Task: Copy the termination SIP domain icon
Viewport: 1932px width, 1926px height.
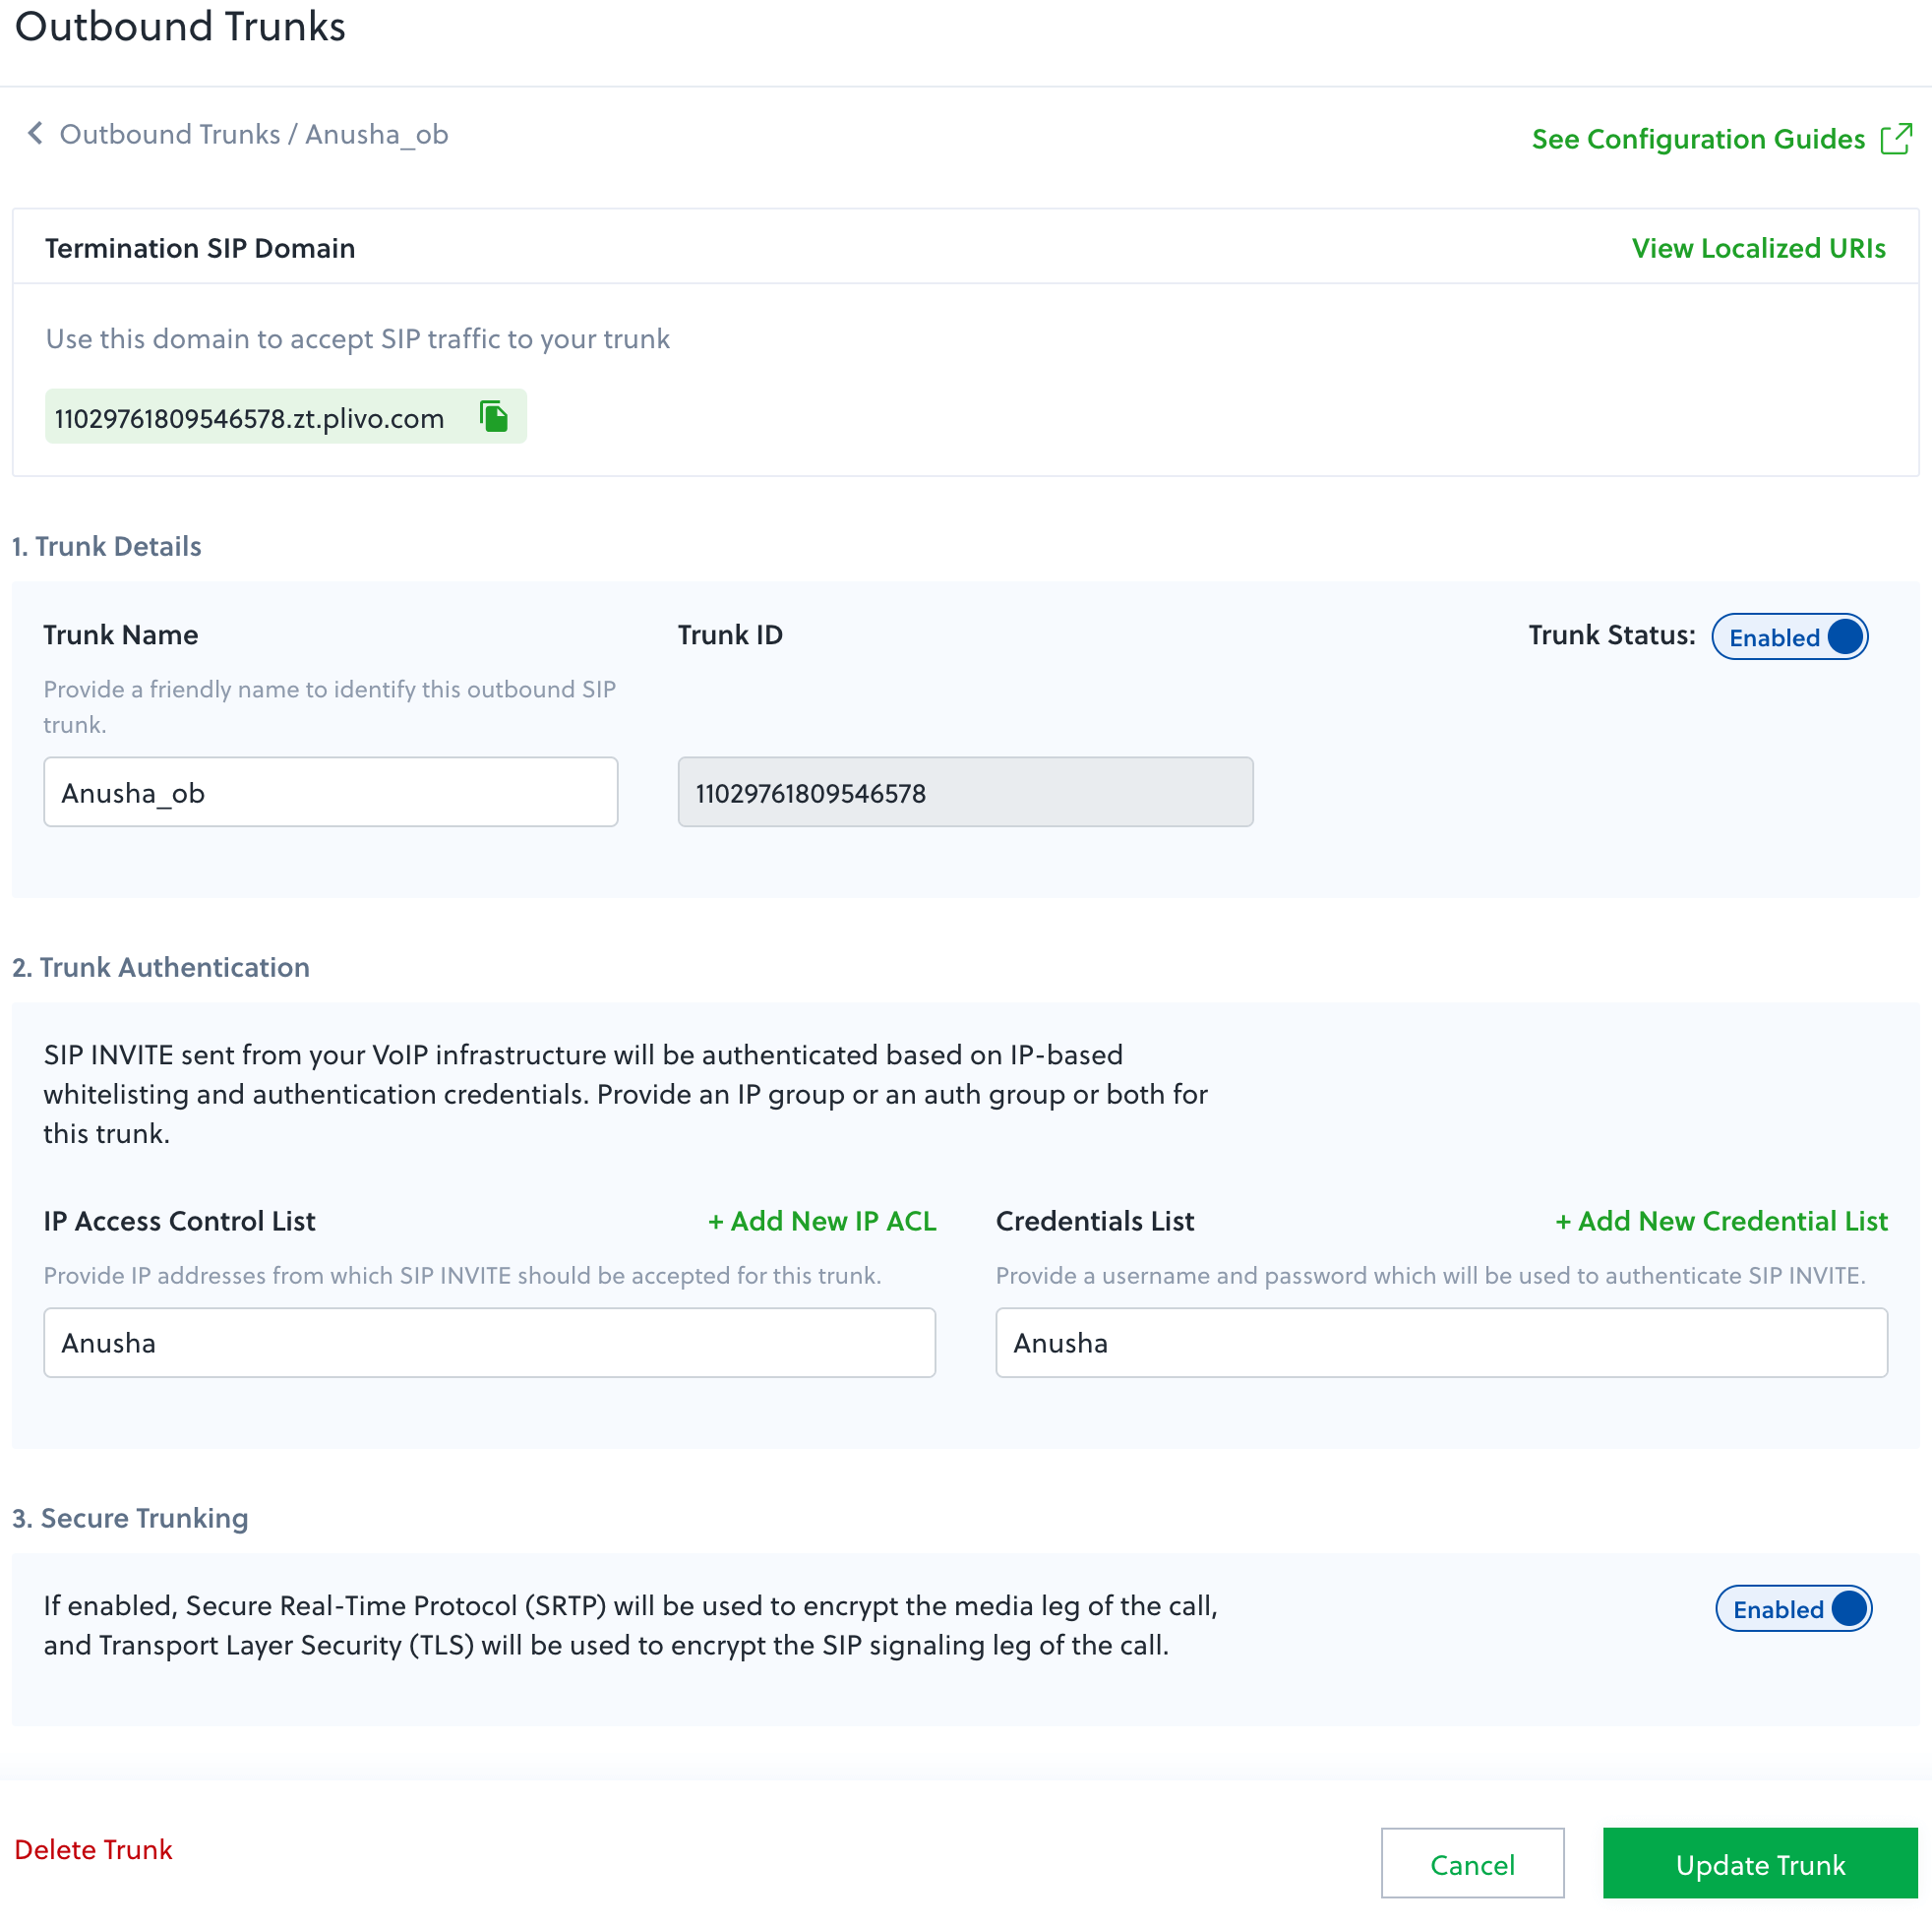Action: (494, 416)
